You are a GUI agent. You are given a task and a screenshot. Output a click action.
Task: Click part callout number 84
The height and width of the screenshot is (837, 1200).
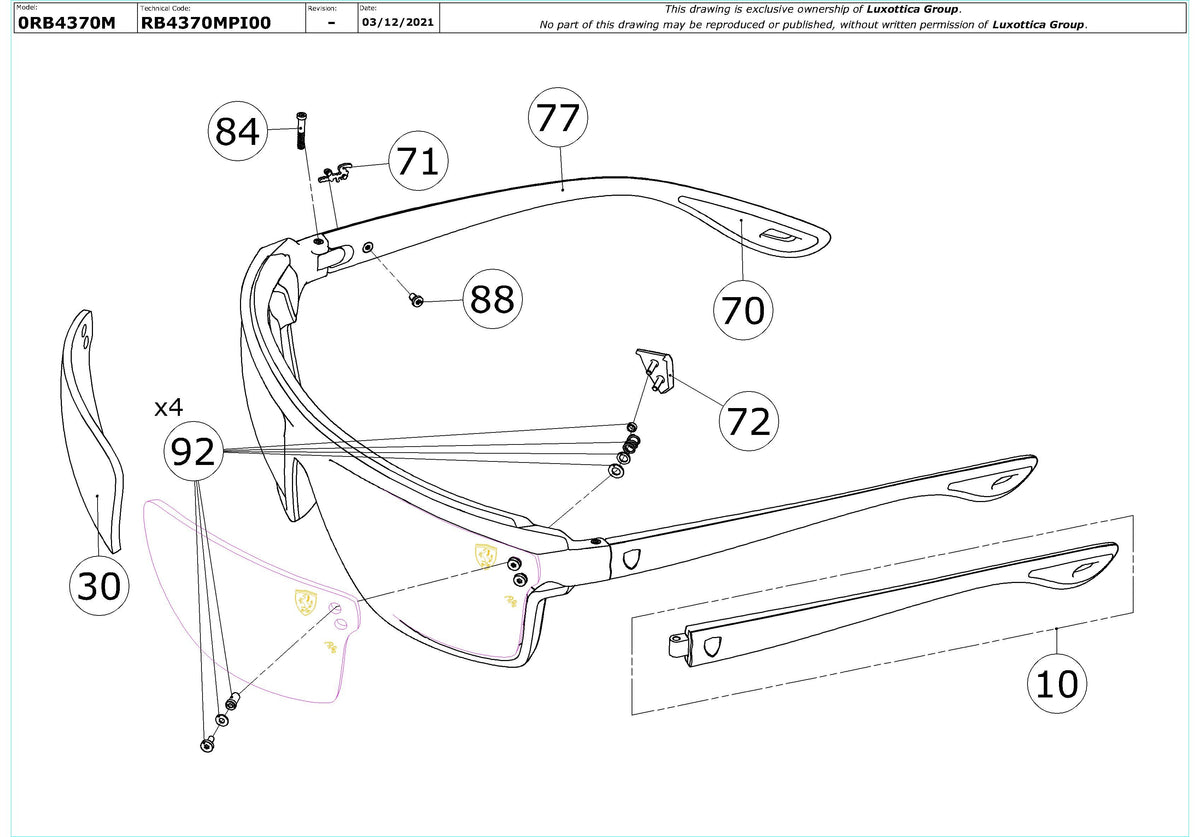(x=238, y=131)
